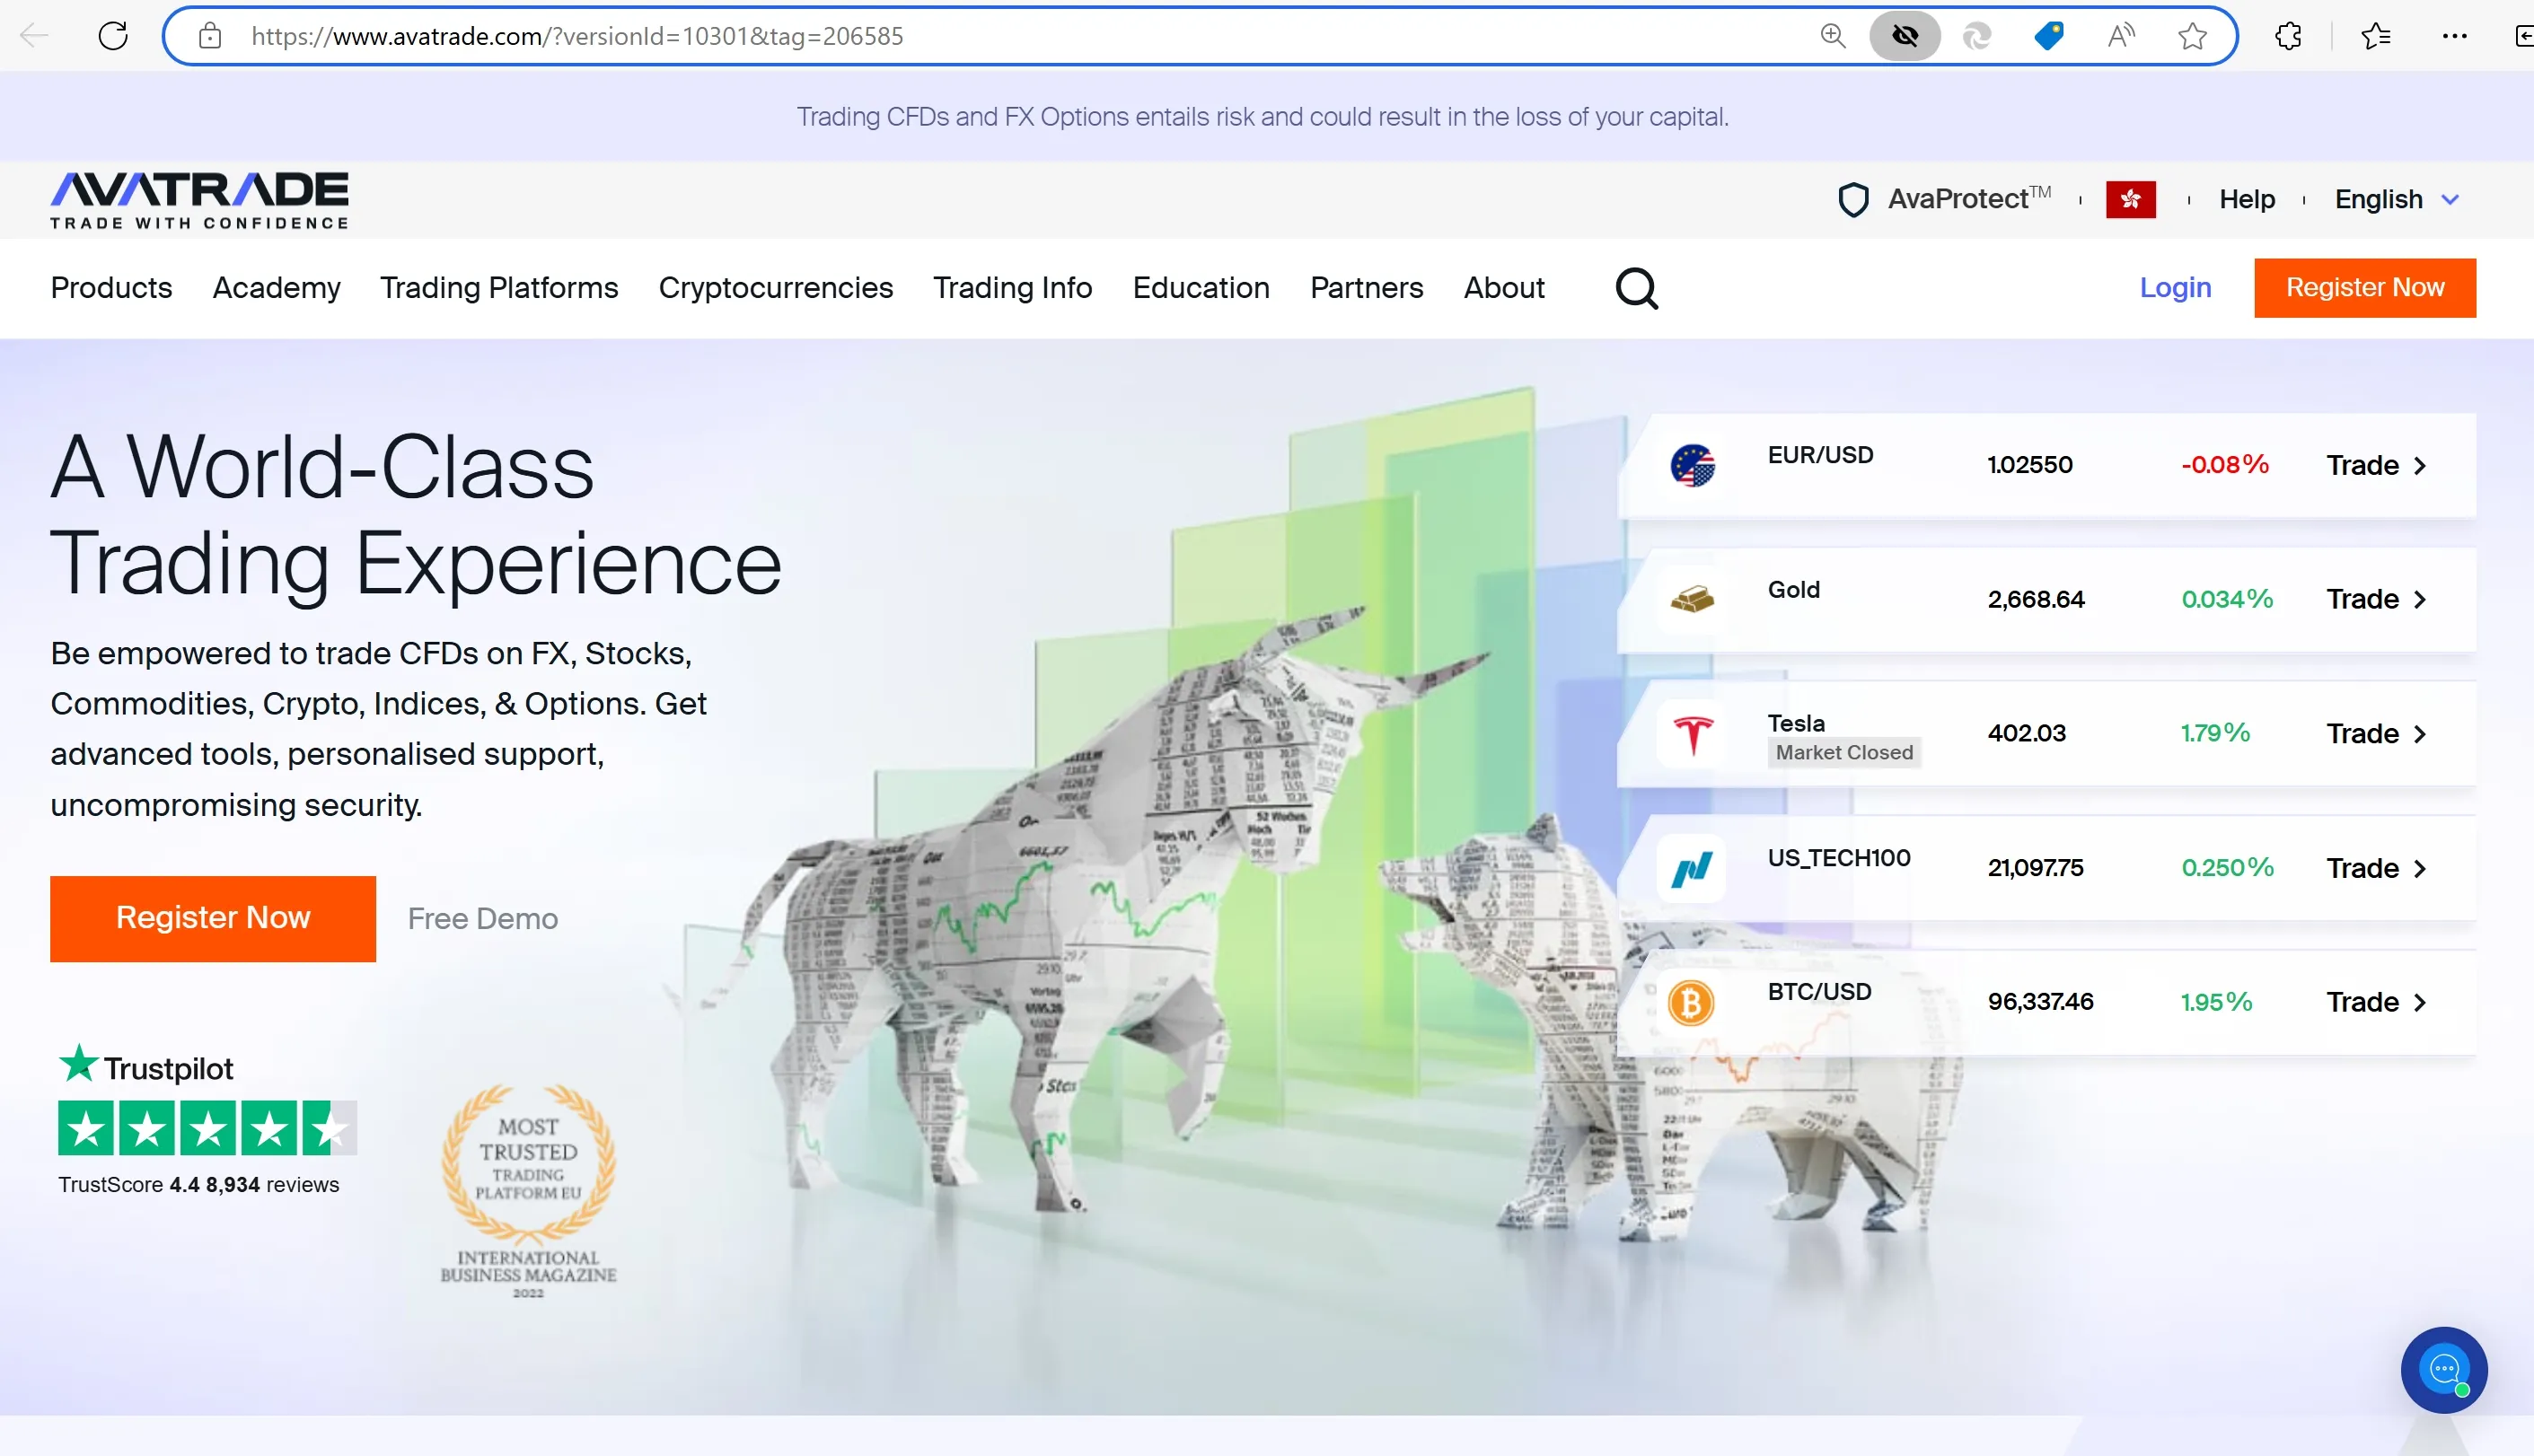The height and width of the screenshot is (1456, 2534).
Task: Click the shopping price tag icon
Action: [2048, 36]
